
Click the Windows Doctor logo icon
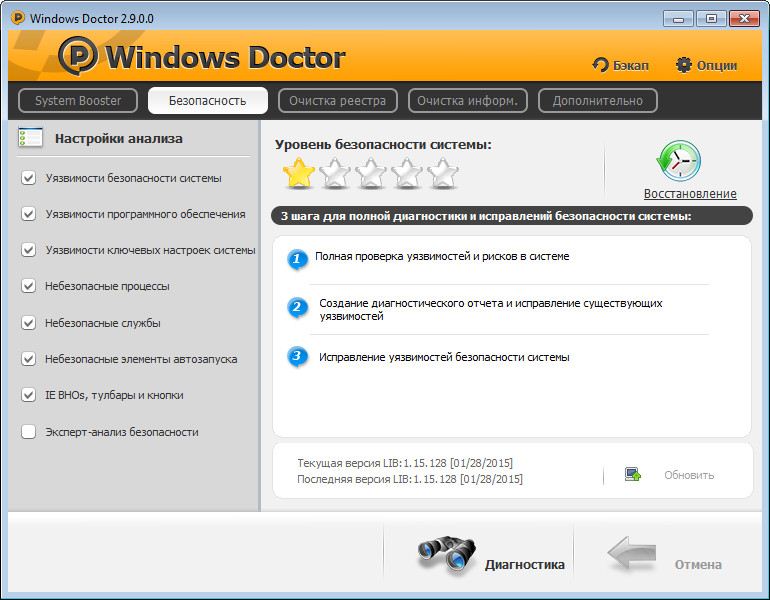(78, 55)
